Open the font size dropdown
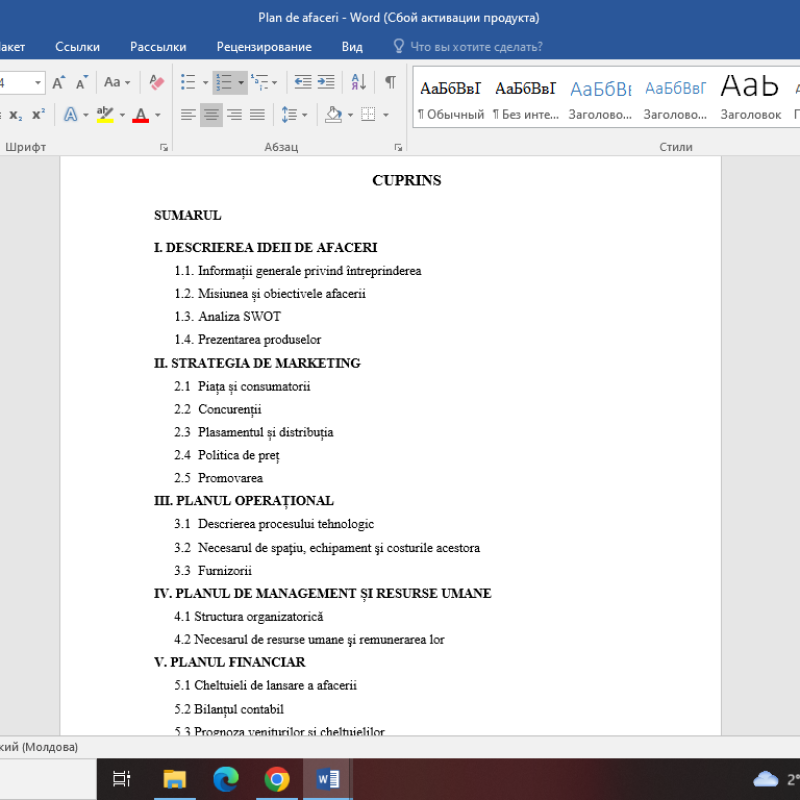The height and width of the screenshot is (800, 800). pyautogui.click(x=38, y=83)
